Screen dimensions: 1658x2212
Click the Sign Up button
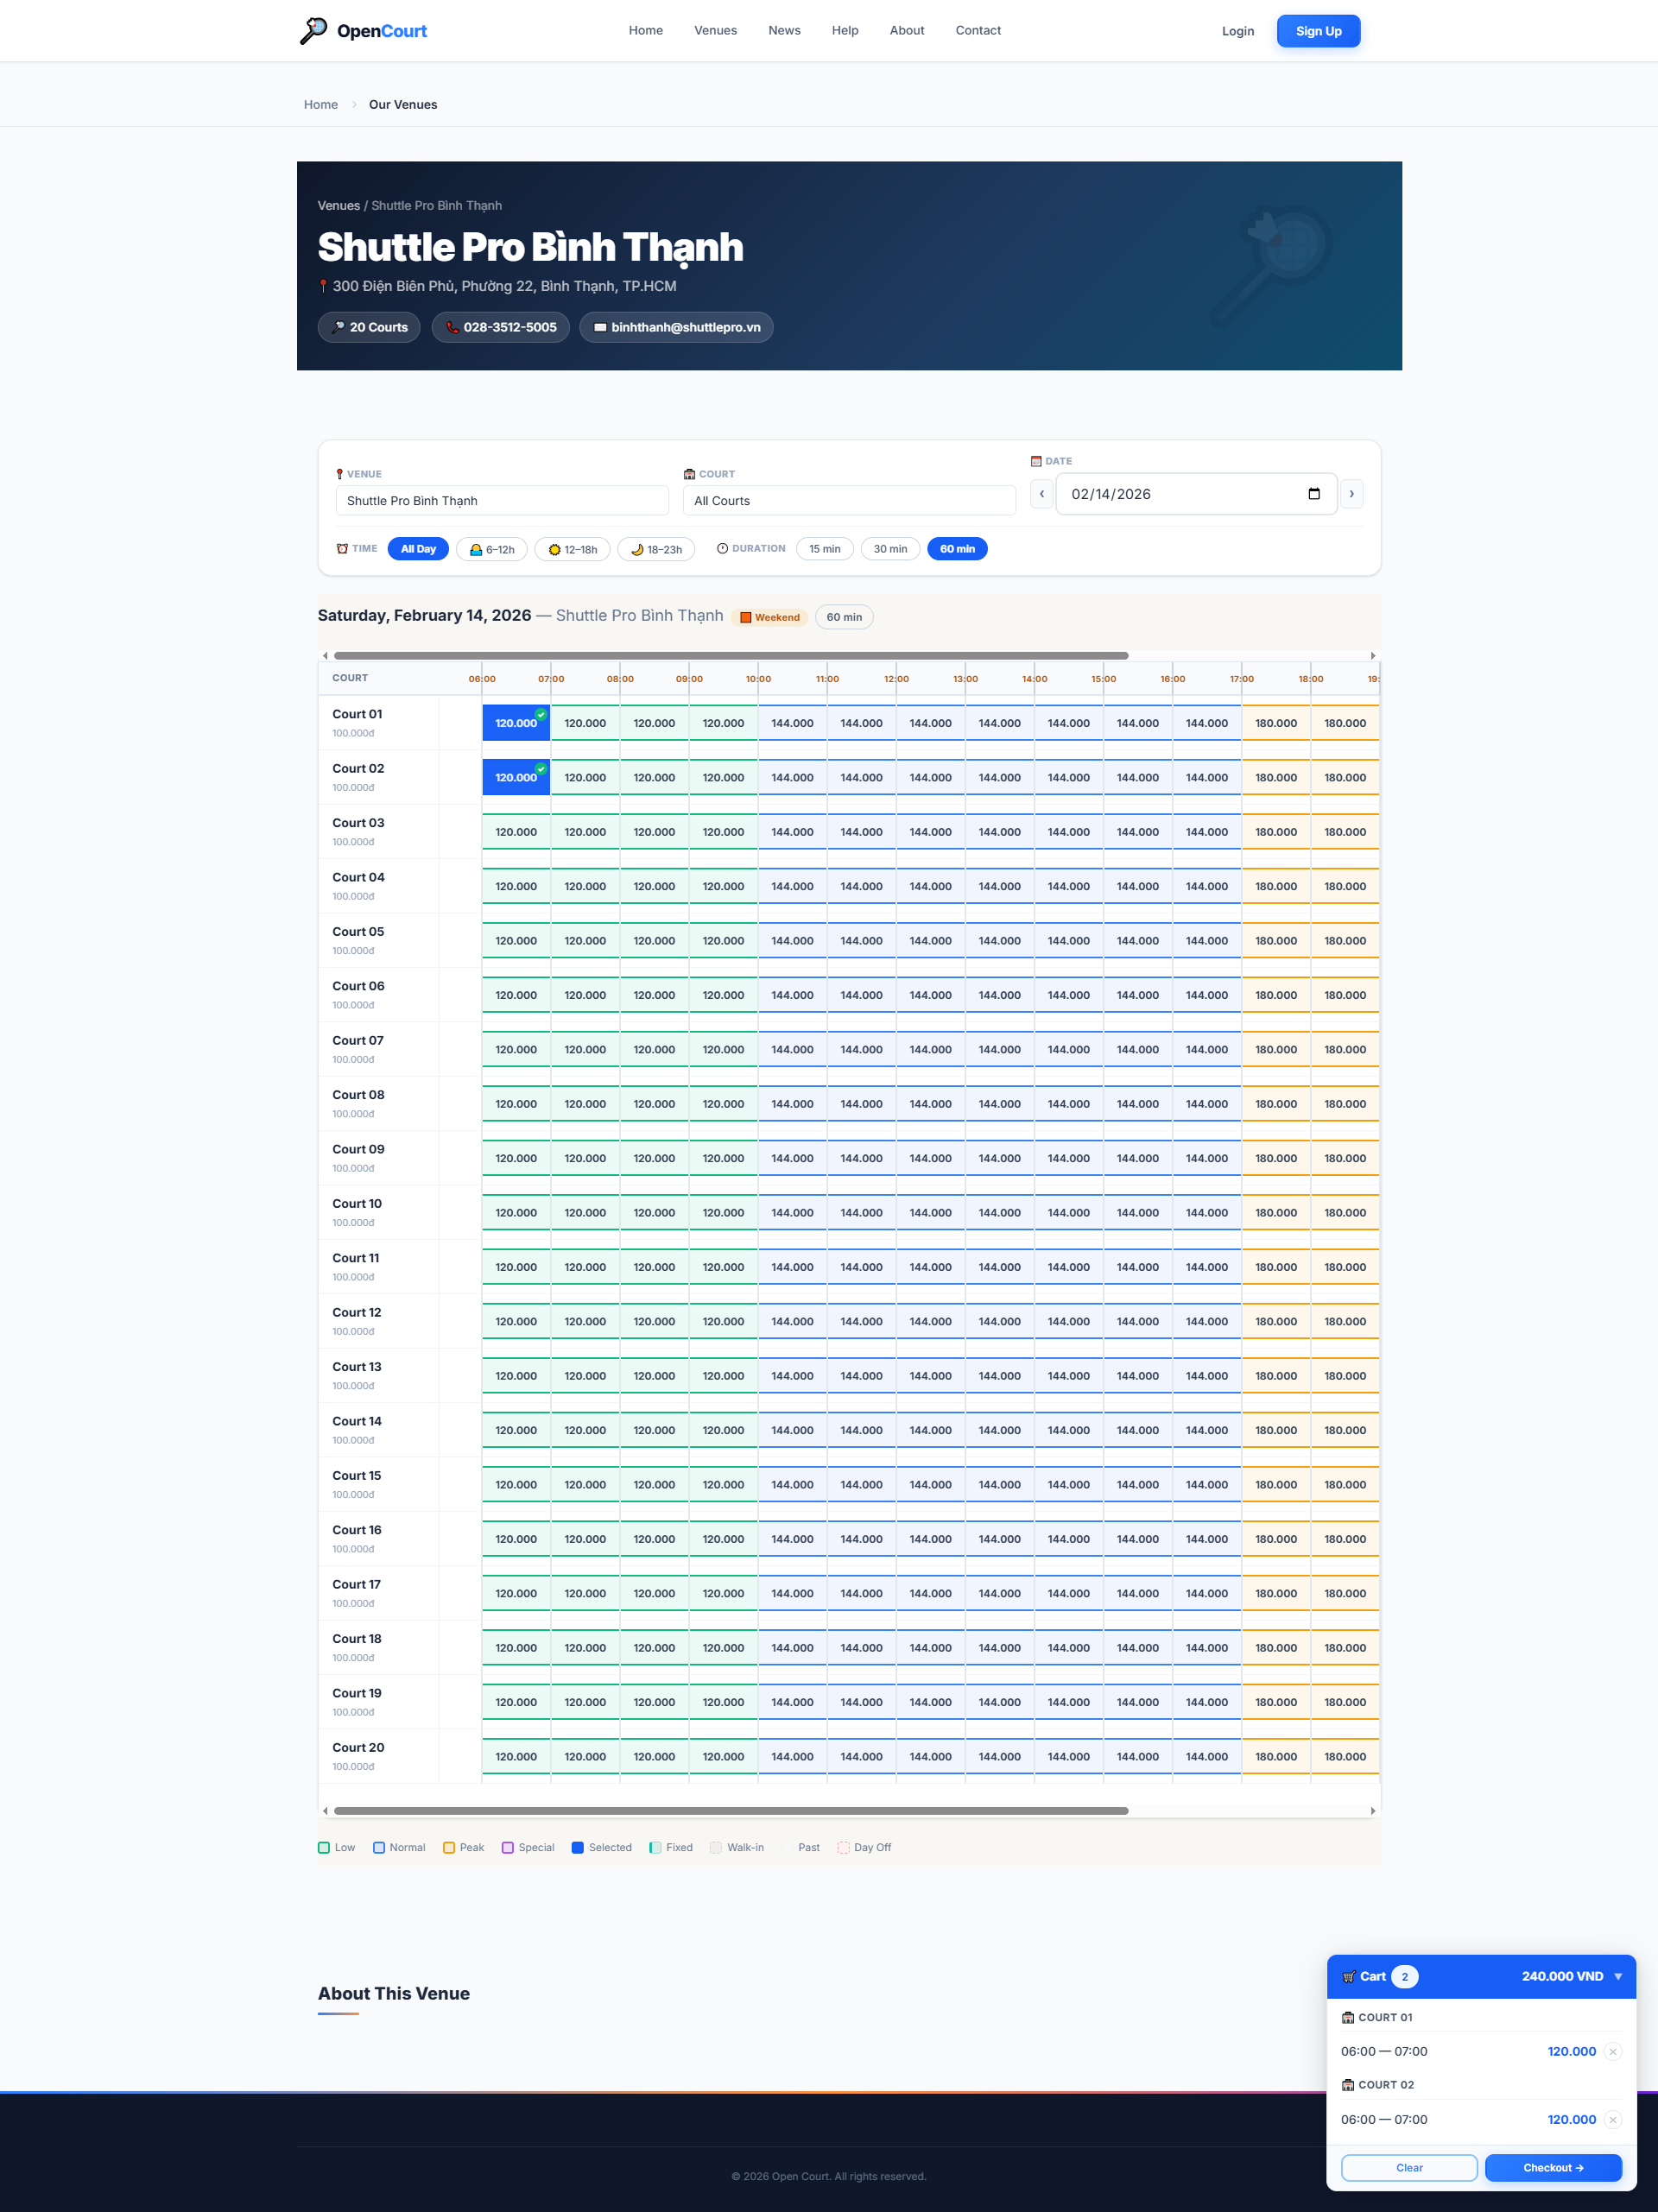1317,31
